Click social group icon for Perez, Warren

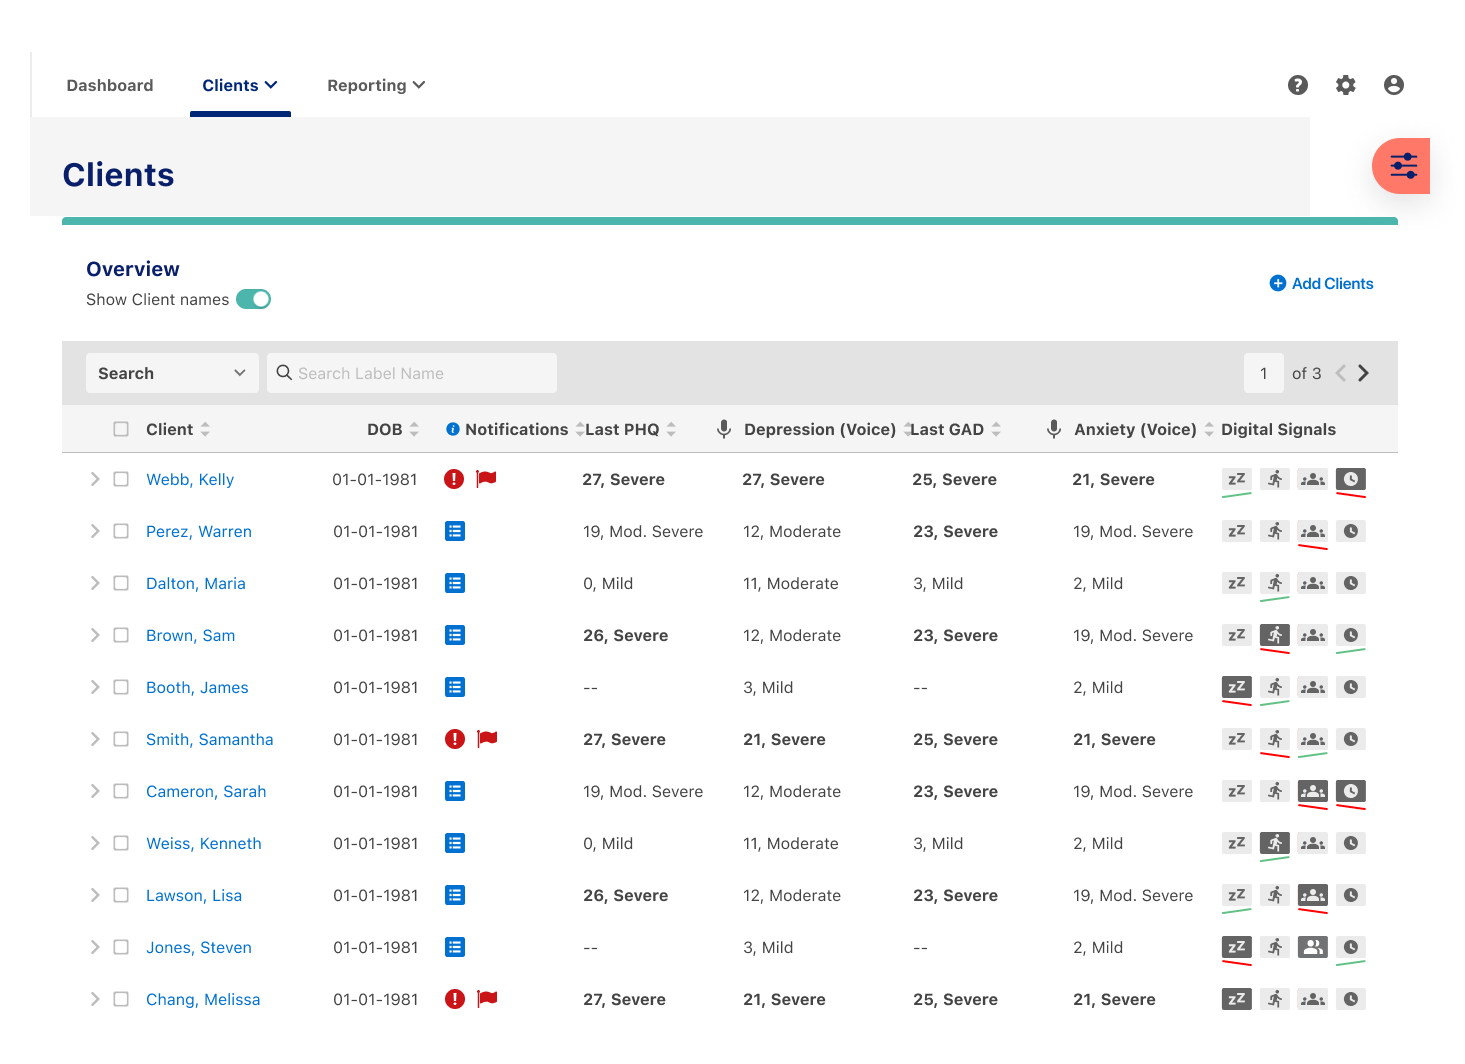[1313, 531]
